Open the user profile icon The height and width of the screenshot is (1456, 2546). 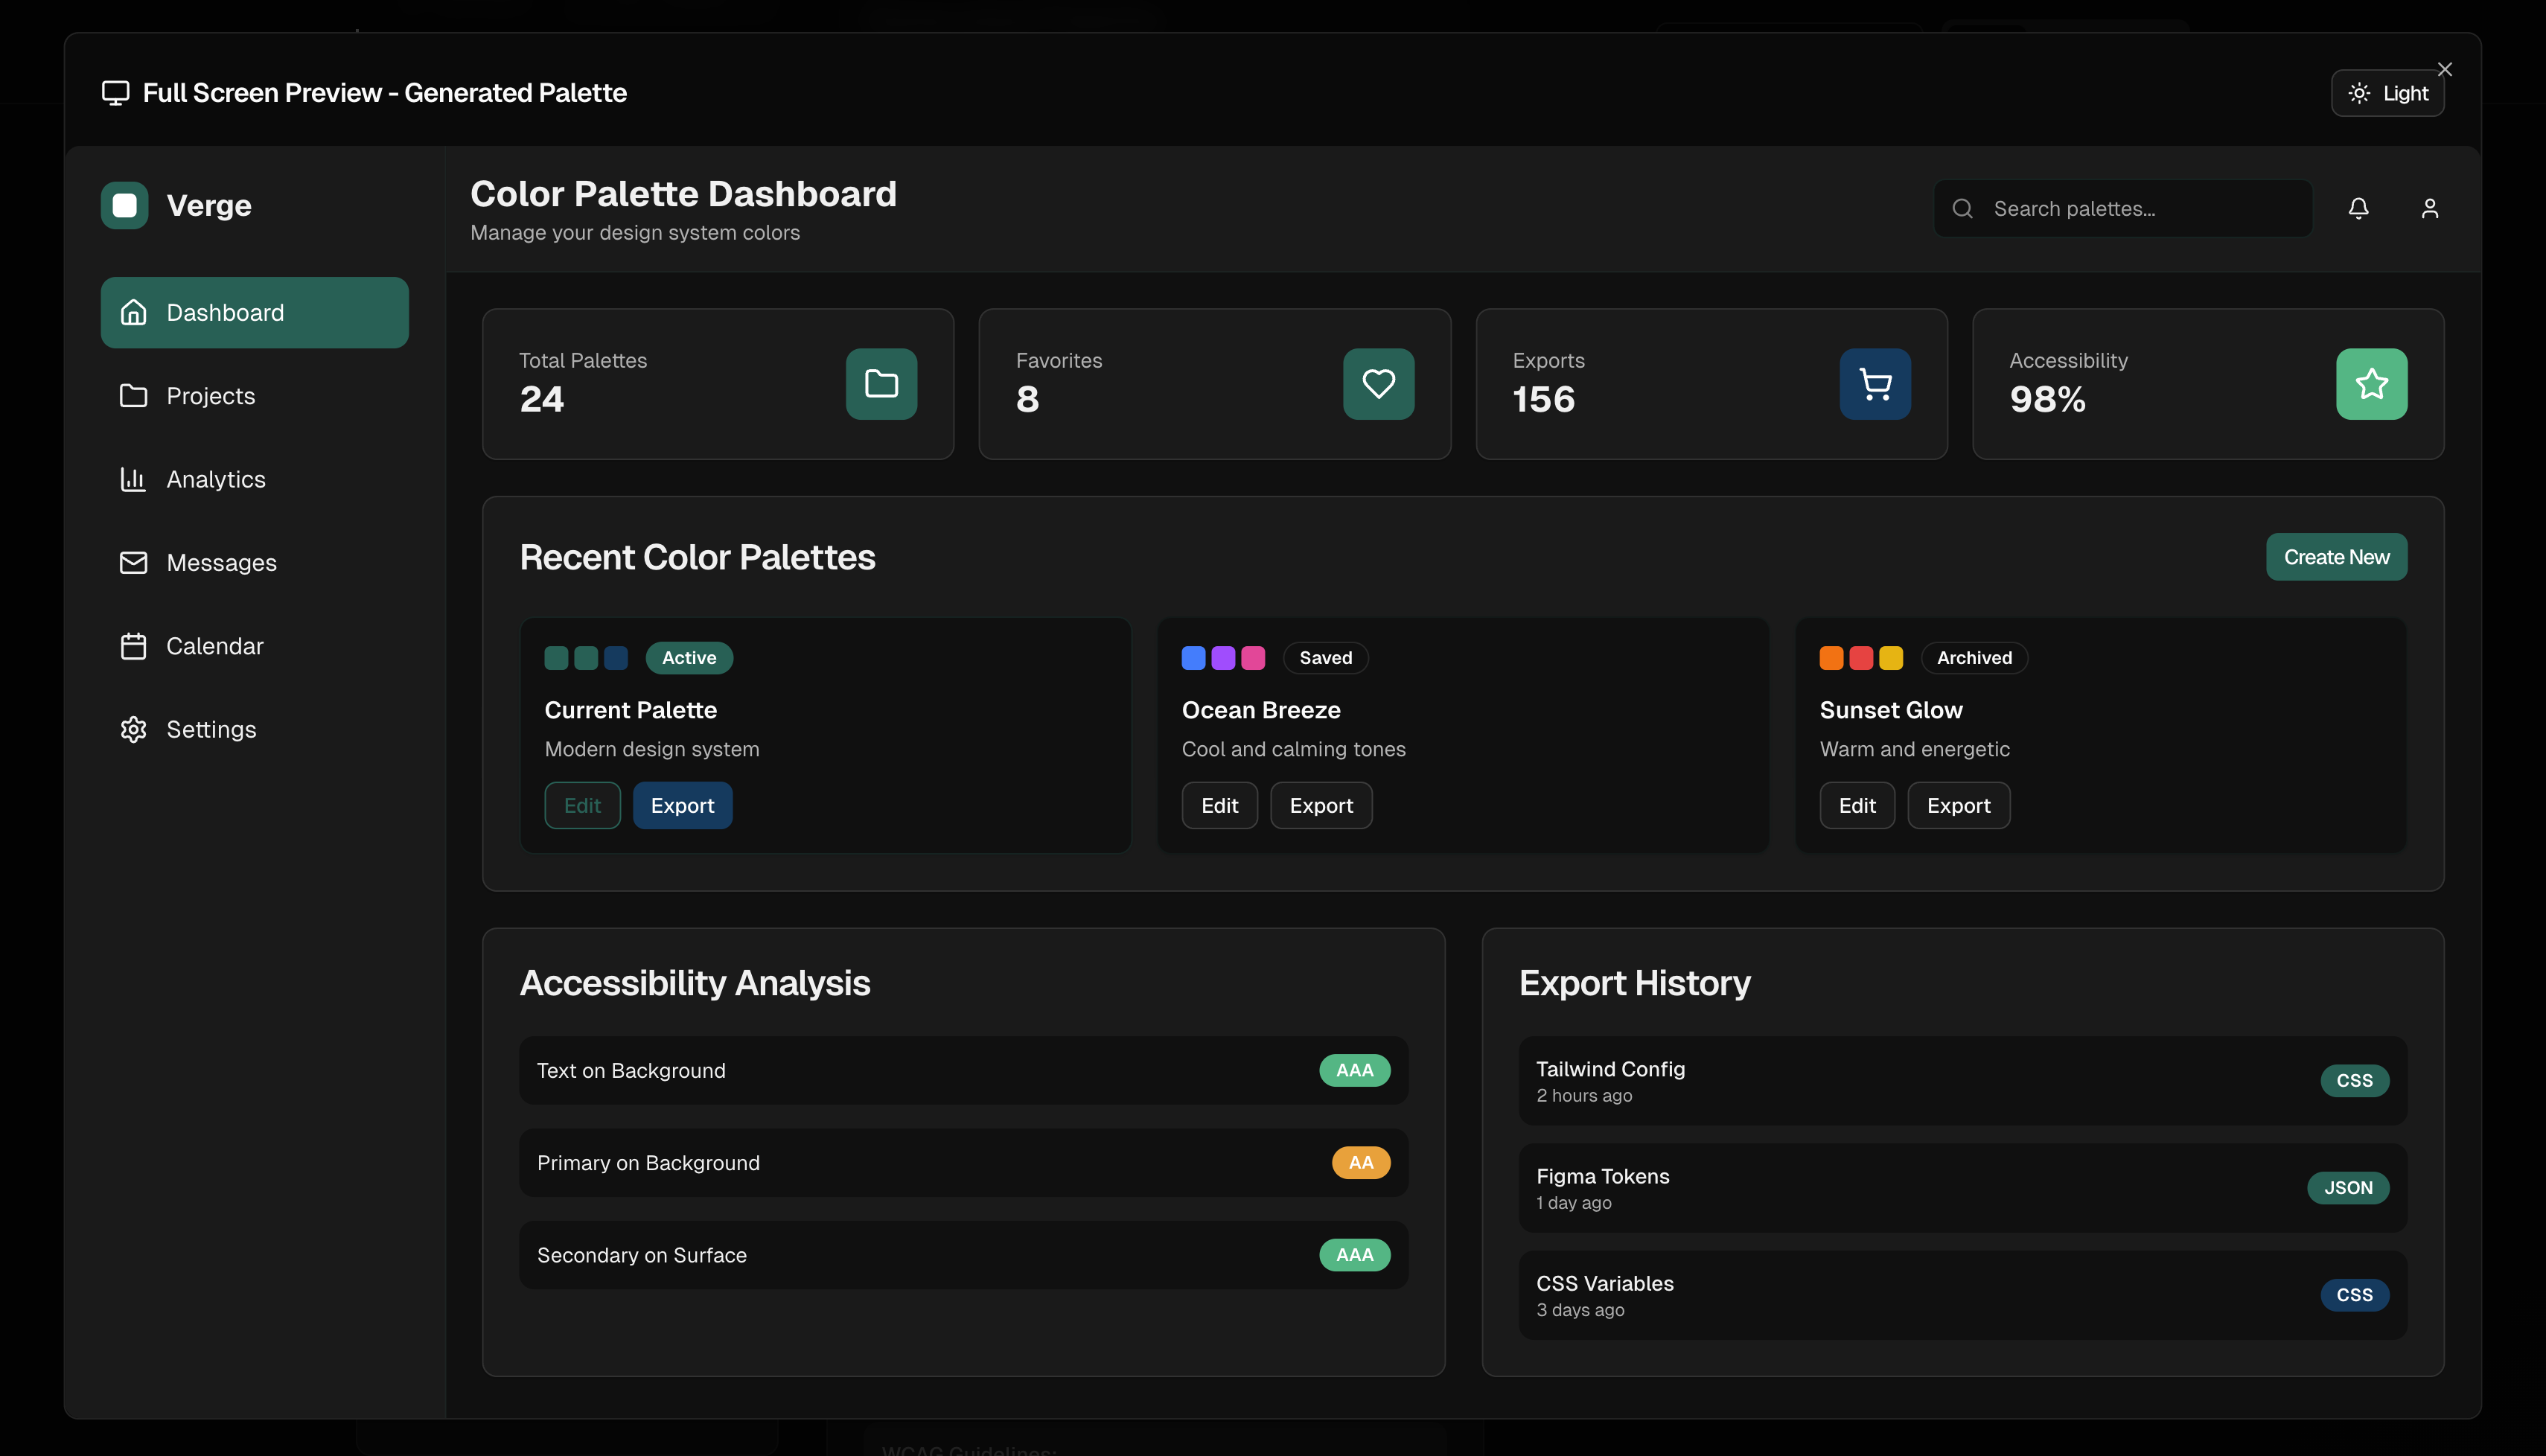click(2429, 208)
